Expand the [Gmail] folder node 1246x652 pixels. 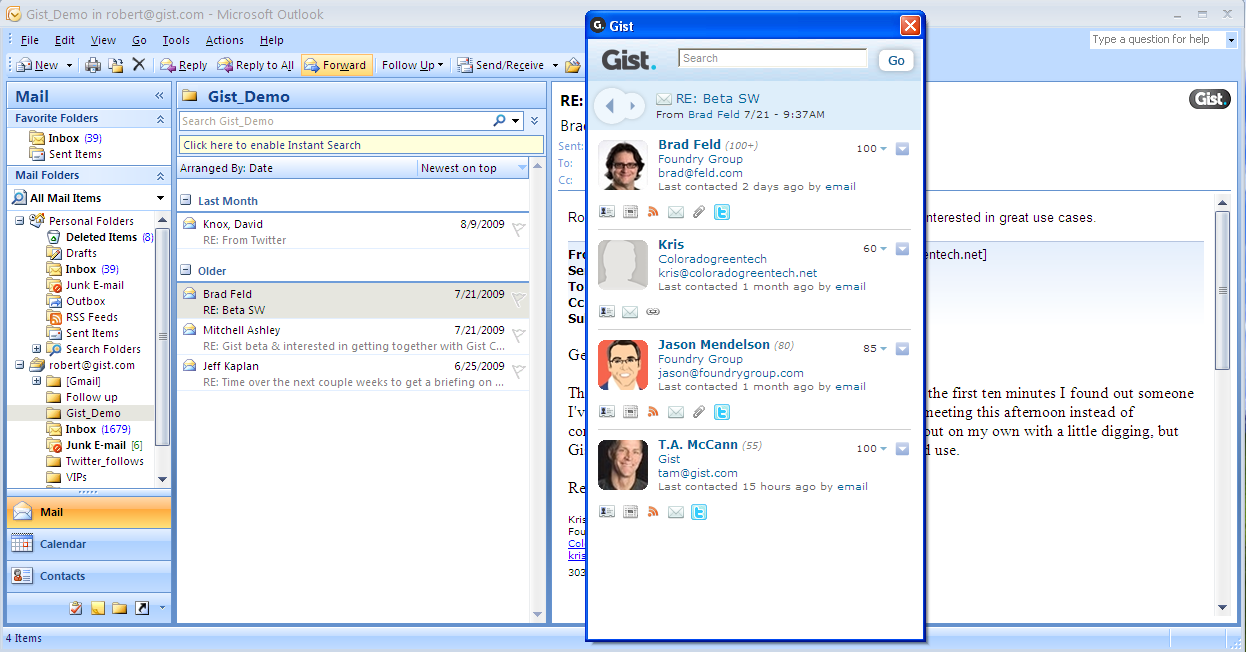tap(37, 381)
